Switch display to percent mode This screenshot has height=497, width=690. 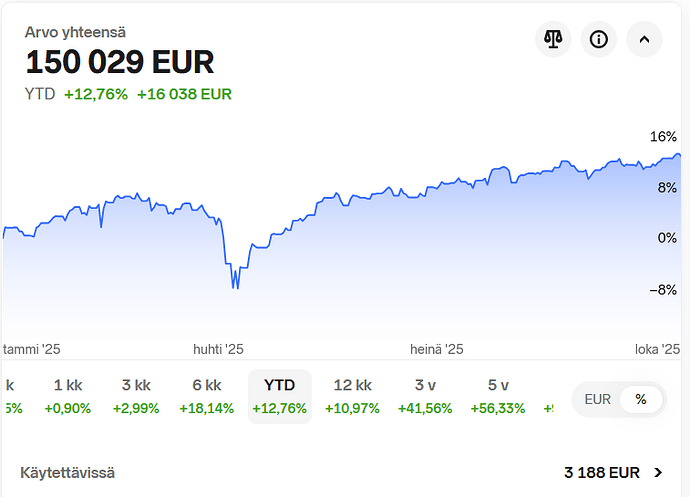(641, 399)
